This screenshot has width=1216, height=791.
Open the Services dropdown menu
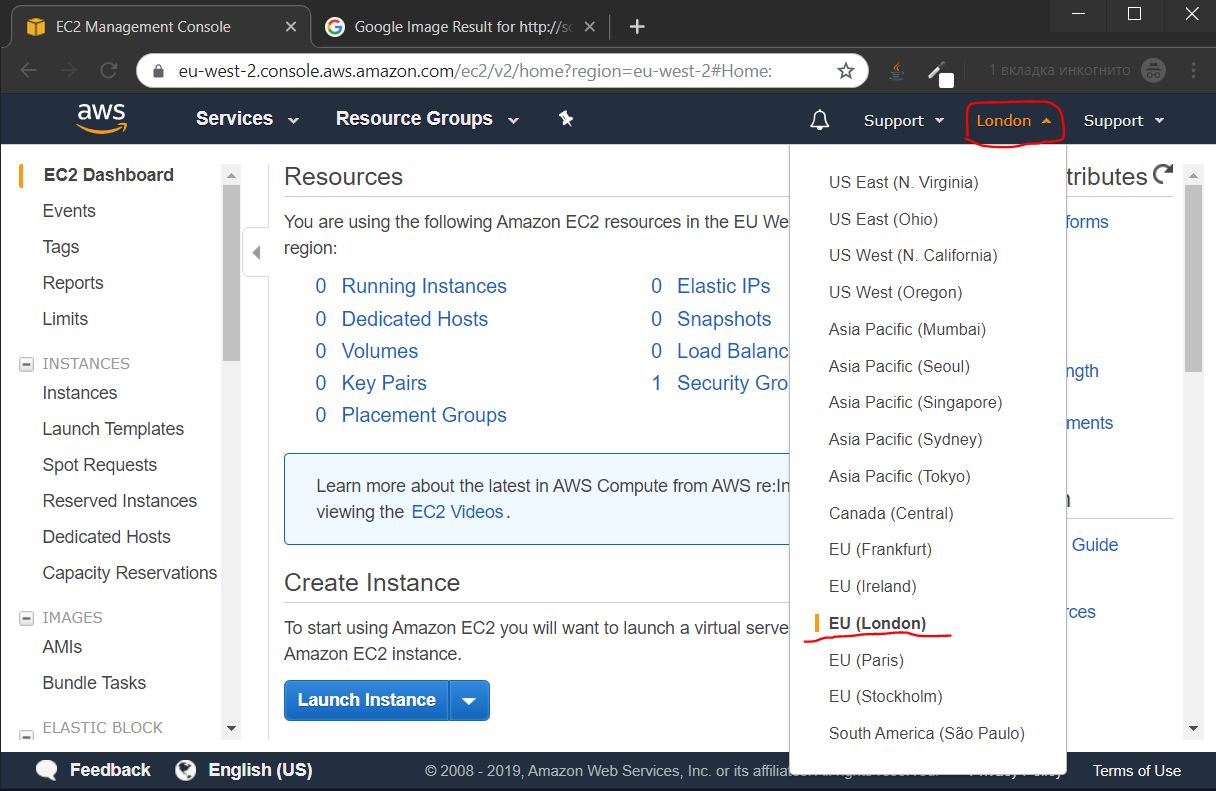pos(246,118)
